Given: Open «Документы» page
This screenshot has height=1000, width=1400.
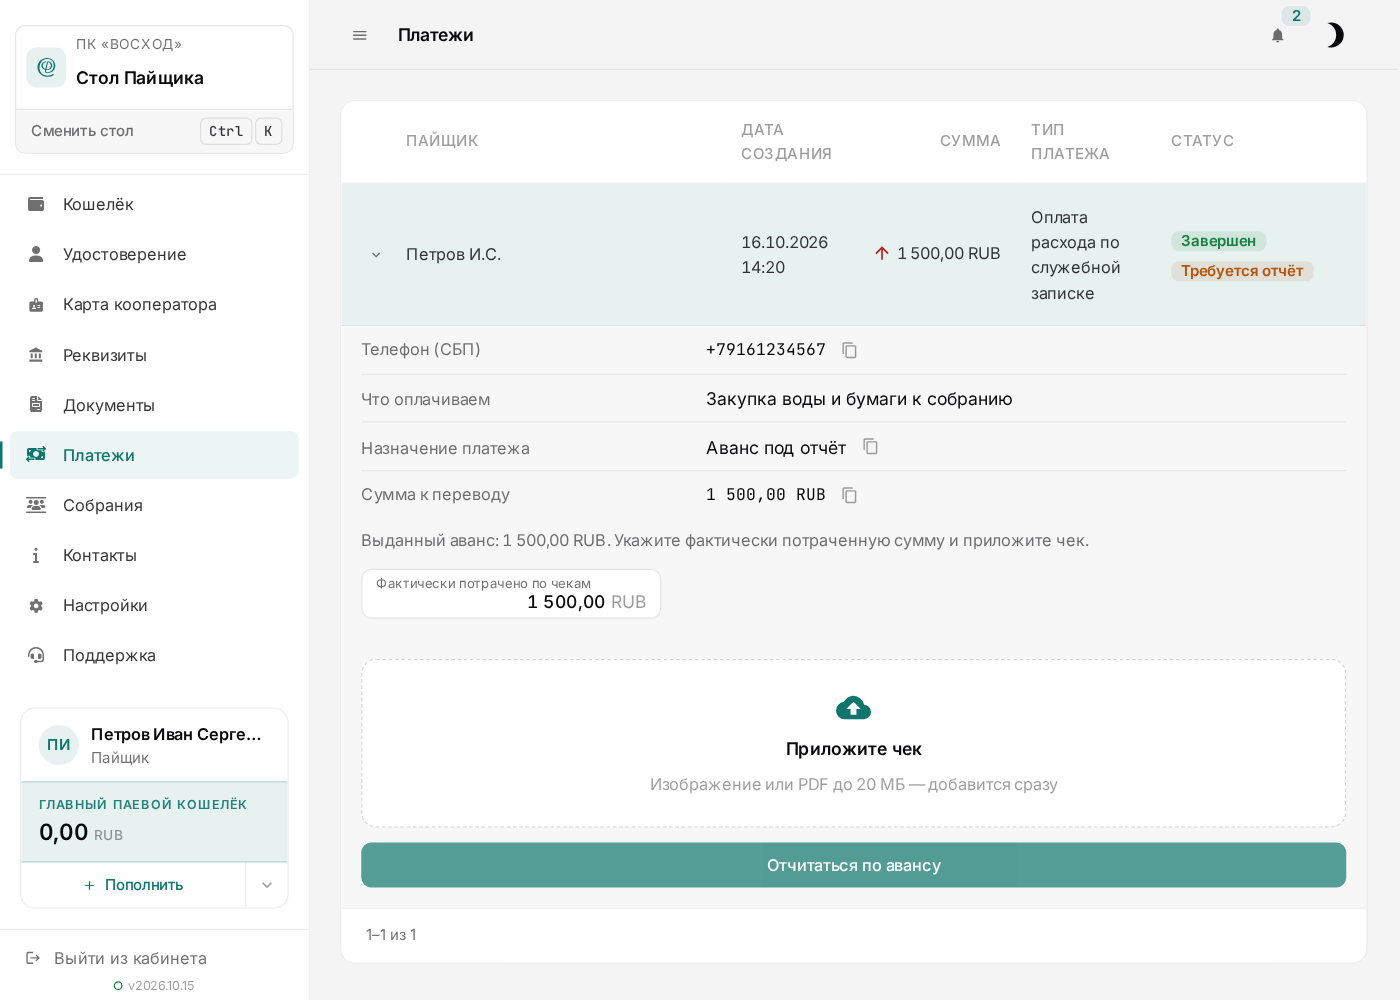Looking at the screenshot, I should click(155, 405).
